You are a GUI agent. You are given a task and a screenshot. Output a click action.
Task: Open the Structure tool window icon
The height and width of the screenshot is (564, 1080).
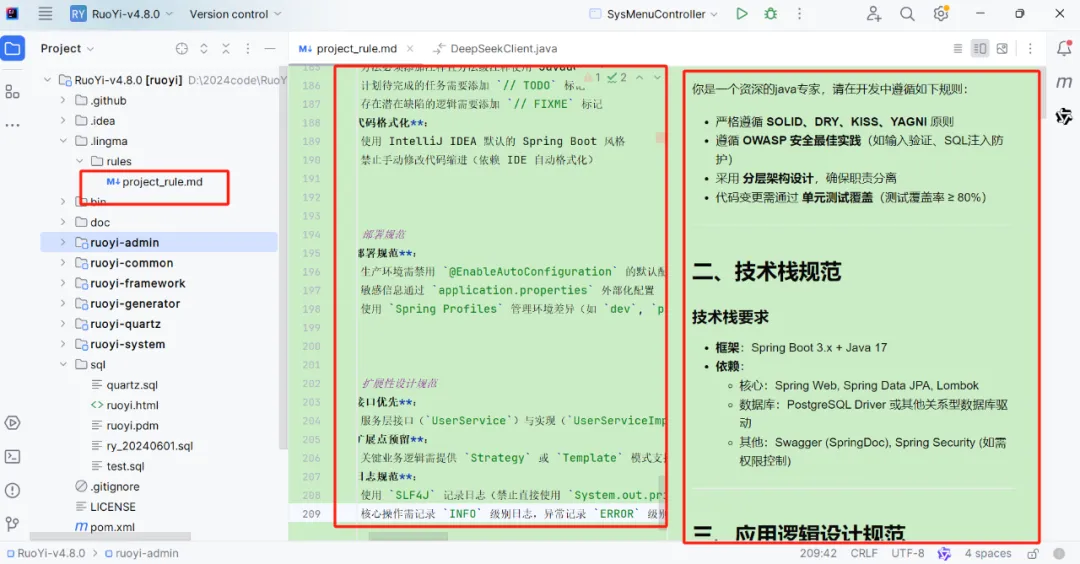(x=12, y=92)
